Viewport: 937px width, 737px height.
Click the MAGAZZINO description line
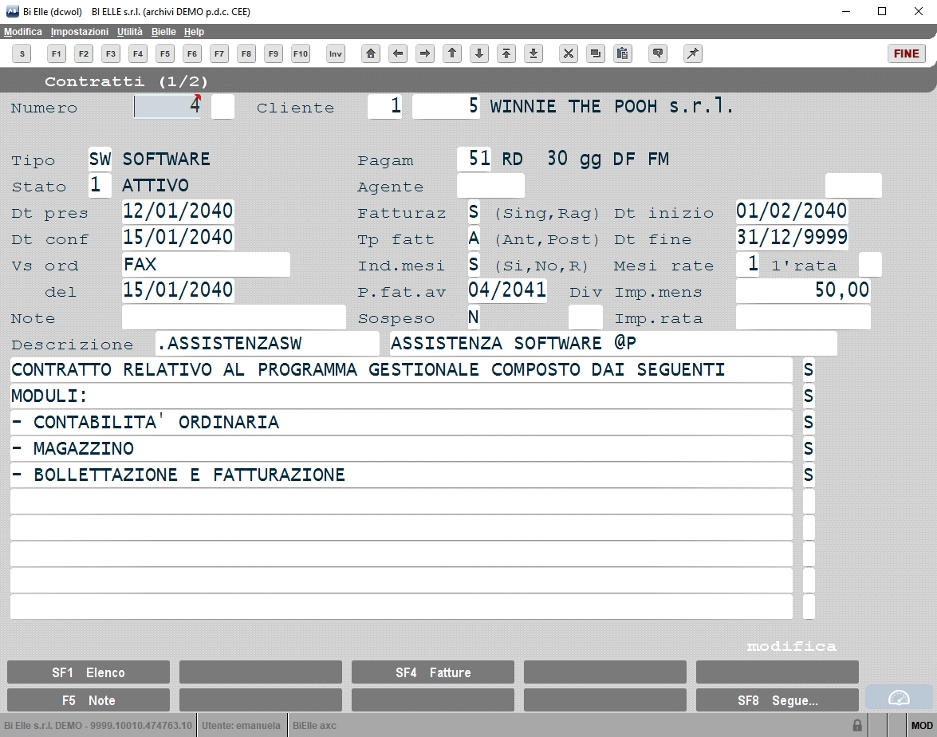pyautogui.click(x=402, y=448)
